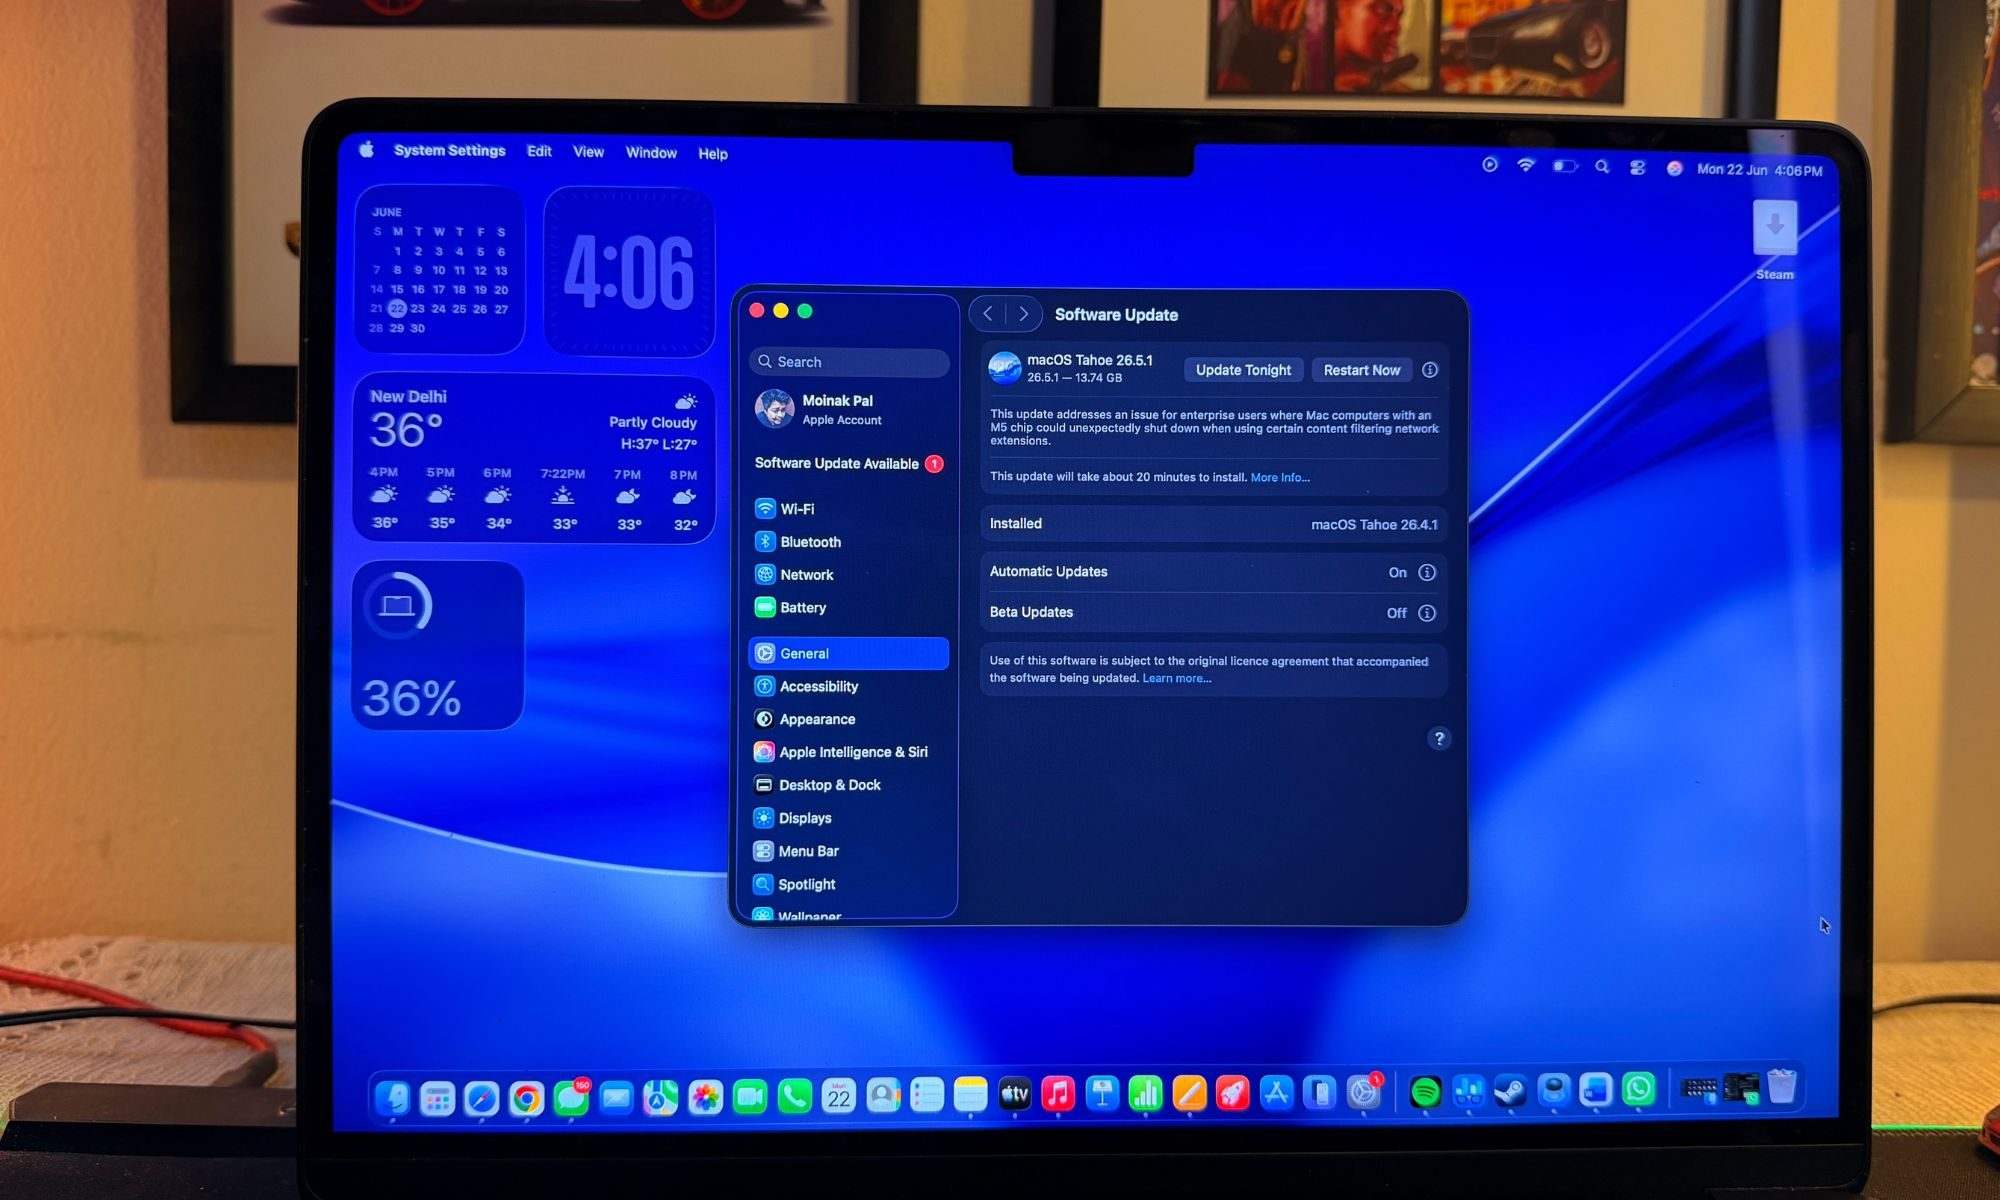The height and width of the screenshot is (1200, 2000).
Task: Click the June calendar widget
Action: pyautogui.click(x=440, y=269)
